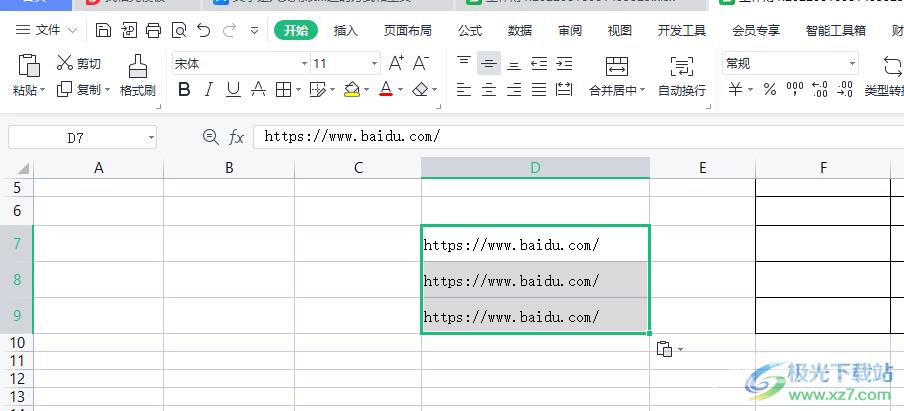Open the 公式 Formulas tab
Viewport: 904px width, 411px height.
click(470, 31)
